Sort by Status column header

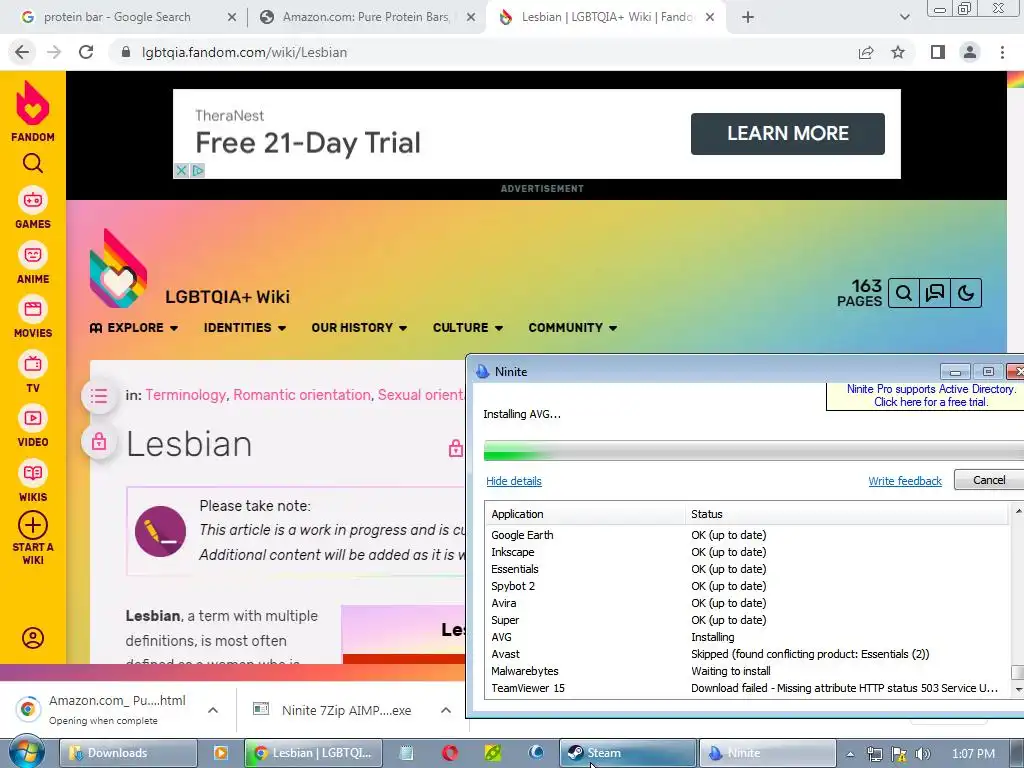coord(847,514)
